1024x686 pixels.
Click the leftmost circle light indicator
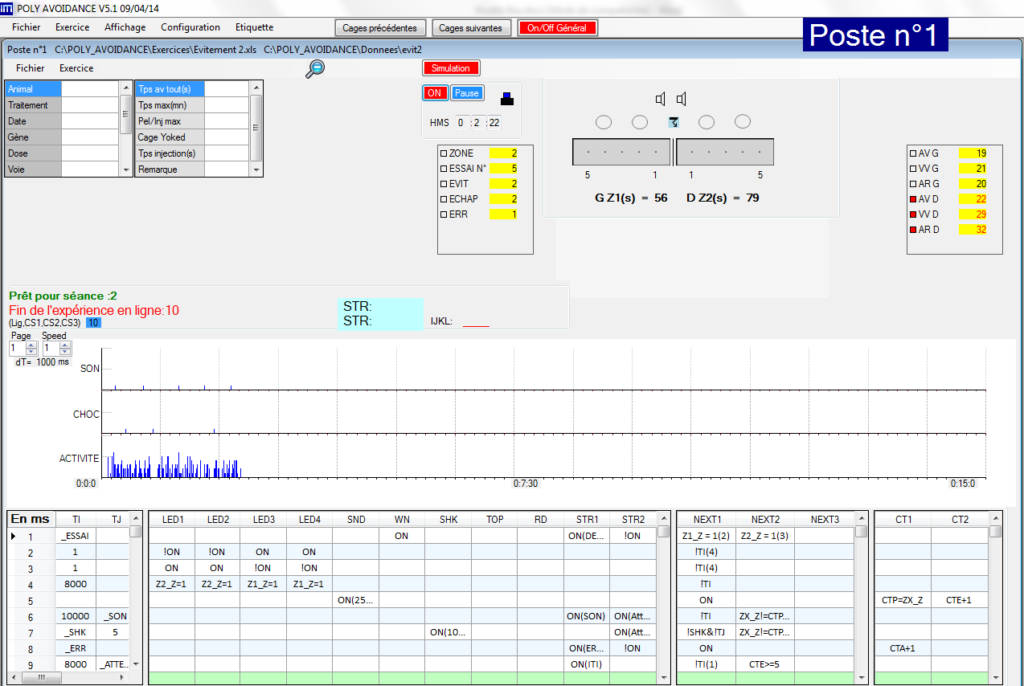[x=603, y=122]
